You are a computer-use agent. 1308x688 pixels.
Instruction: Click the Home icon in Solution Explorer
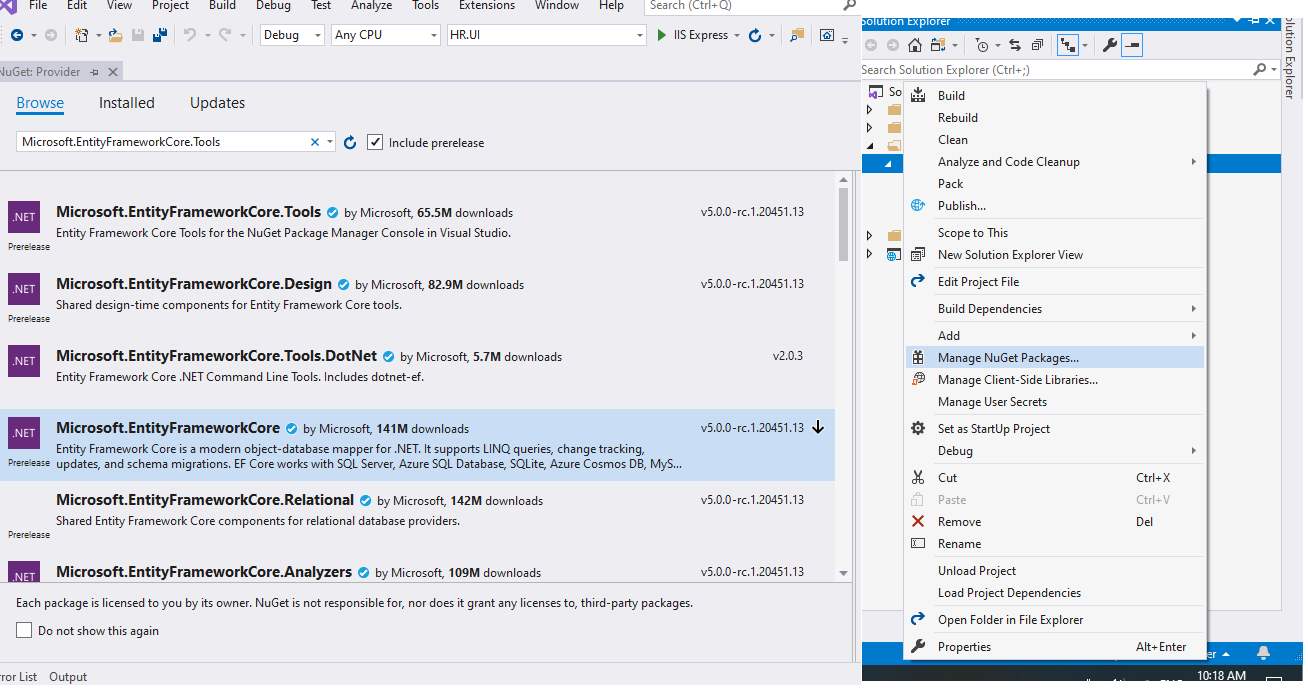pyautogui.click(x=915, y=45)
